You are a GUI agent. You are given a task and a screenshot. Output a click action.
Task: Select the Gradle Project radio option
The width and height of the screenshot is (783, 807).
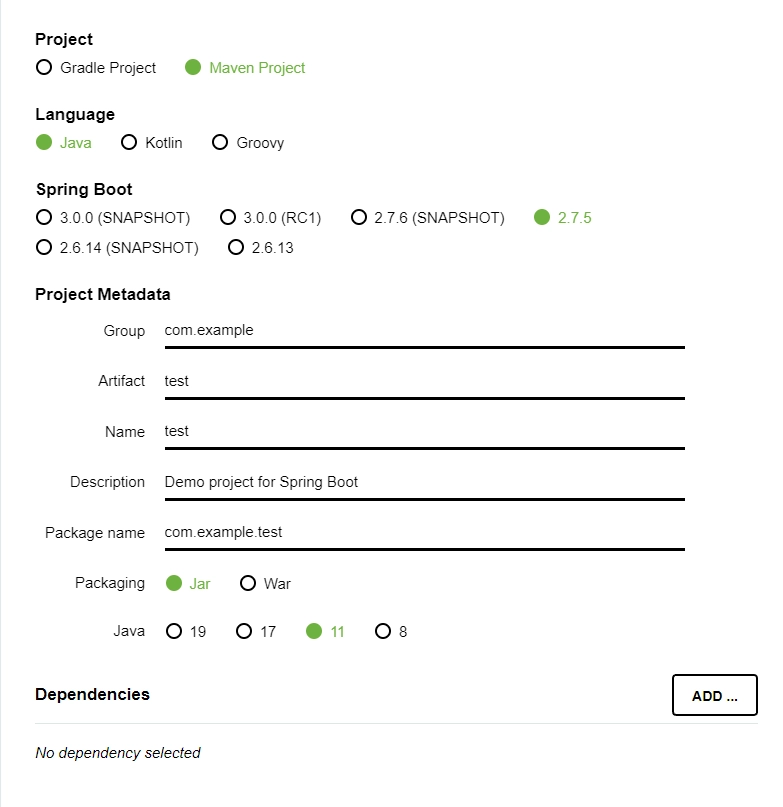coord(44,68)
